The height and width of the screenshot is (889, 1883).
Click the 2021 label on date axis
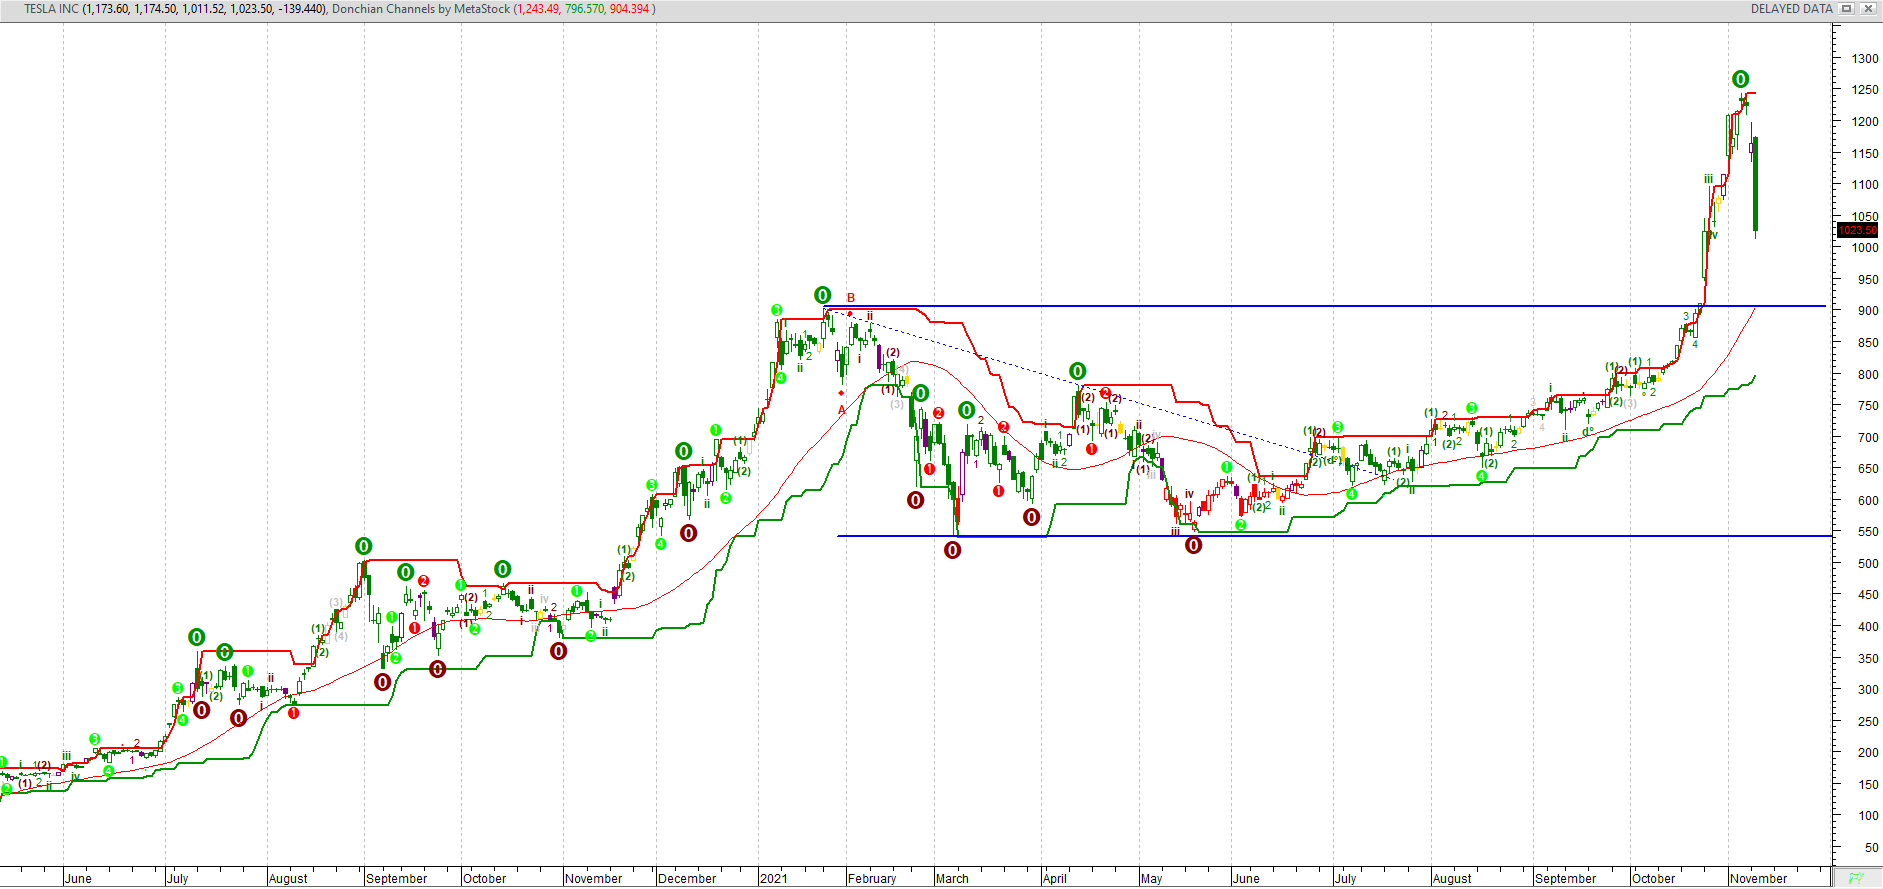click(773, 879)
